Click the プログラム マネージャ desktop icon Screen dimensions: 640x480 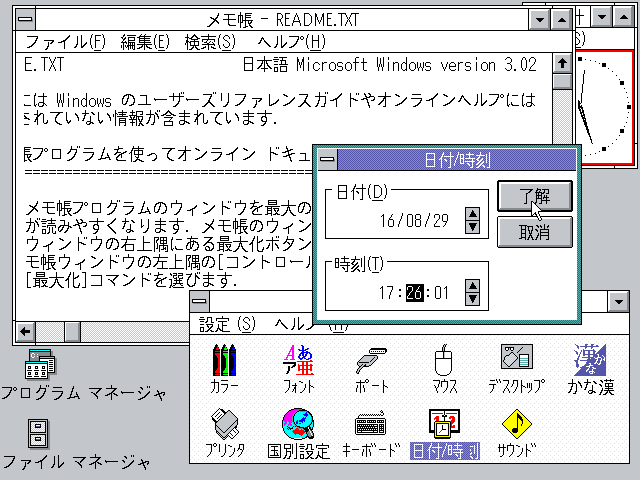[40, 364]
